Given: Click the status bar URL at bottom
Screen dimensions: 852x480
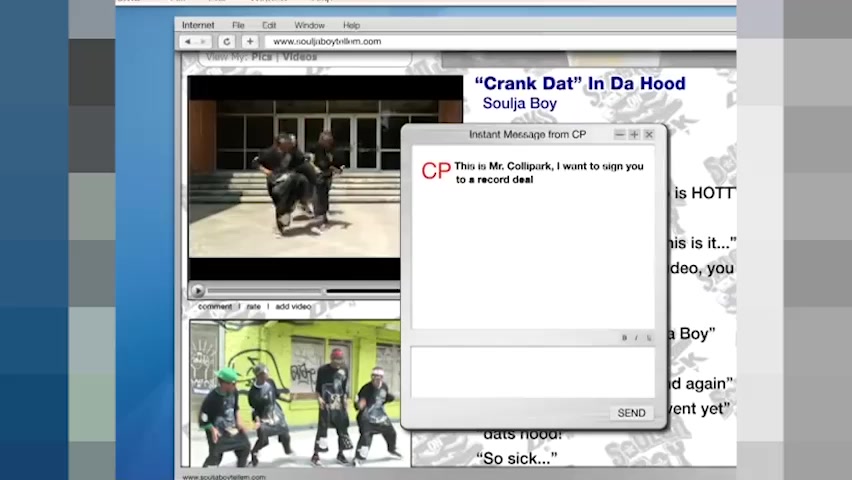Looking at the screenshot, I should 224,477.
